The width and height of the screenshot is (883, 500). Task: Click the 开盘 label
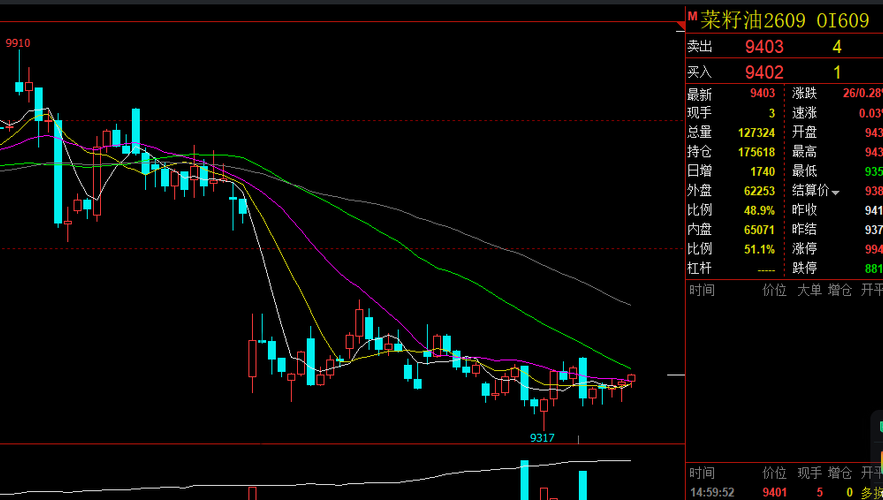[x=804, y=132]
